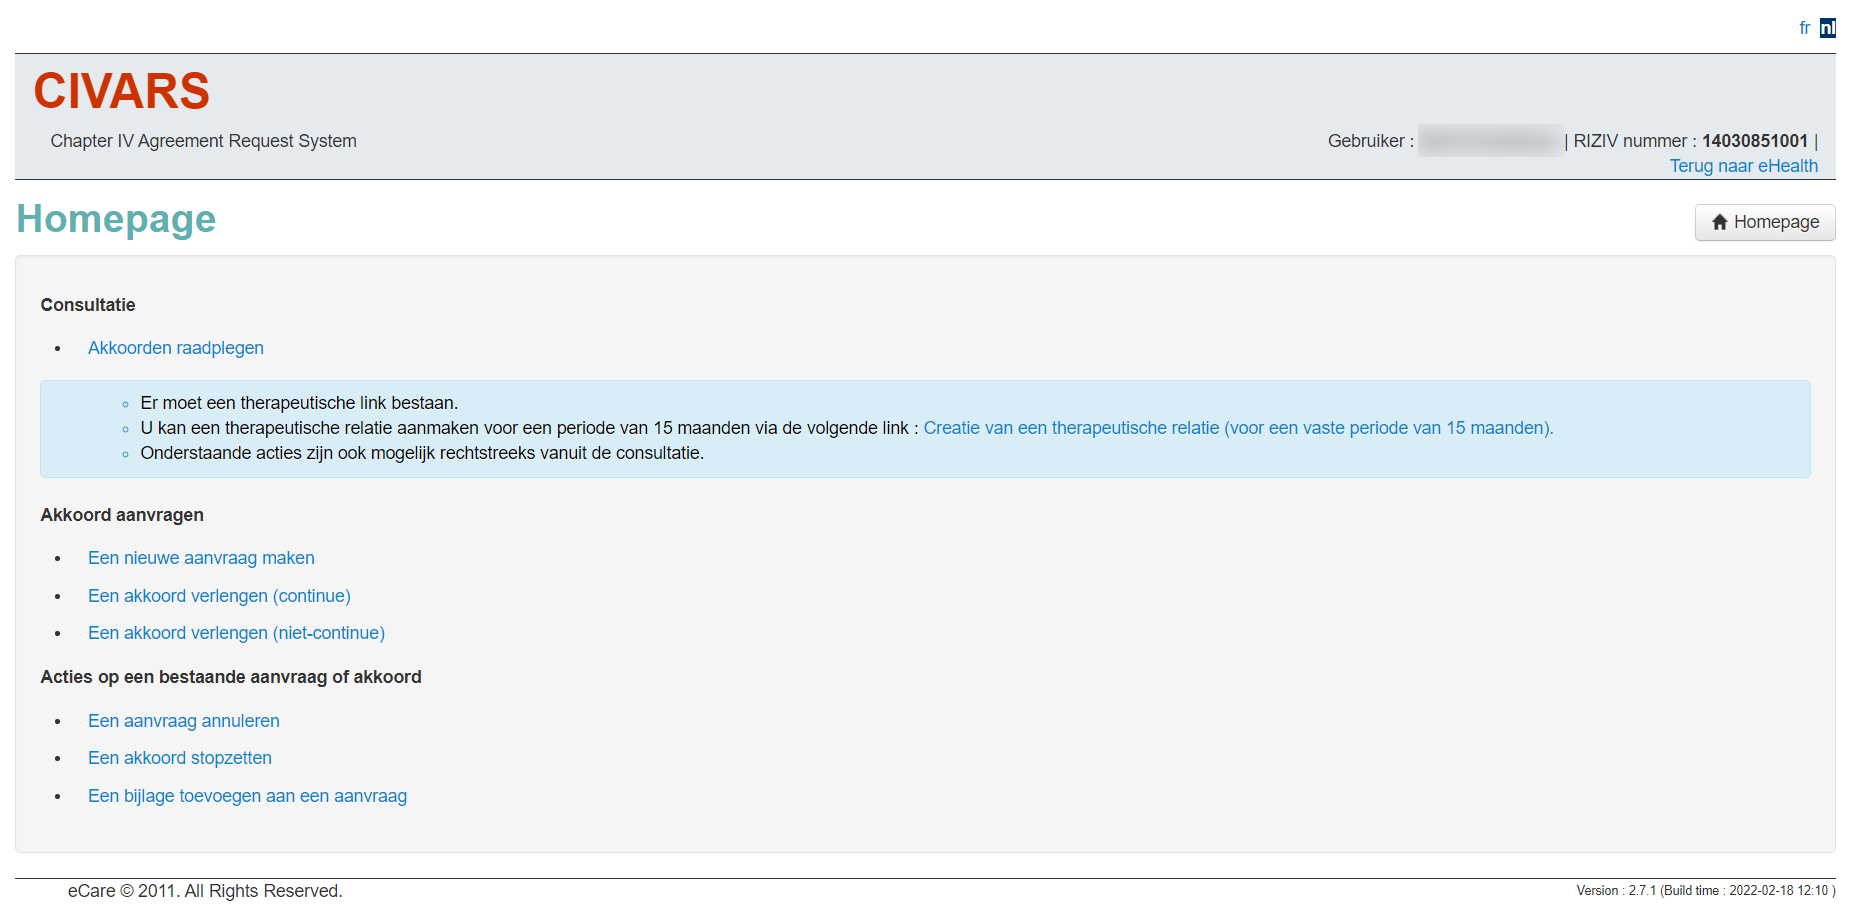The image size is (1853, 913).
Task: Click the Akkoord aanvragen heading
Action: (122, 515)
